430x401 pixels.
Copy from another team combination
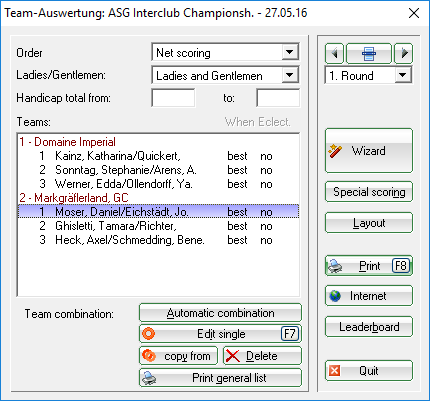(x=178, y=356)
